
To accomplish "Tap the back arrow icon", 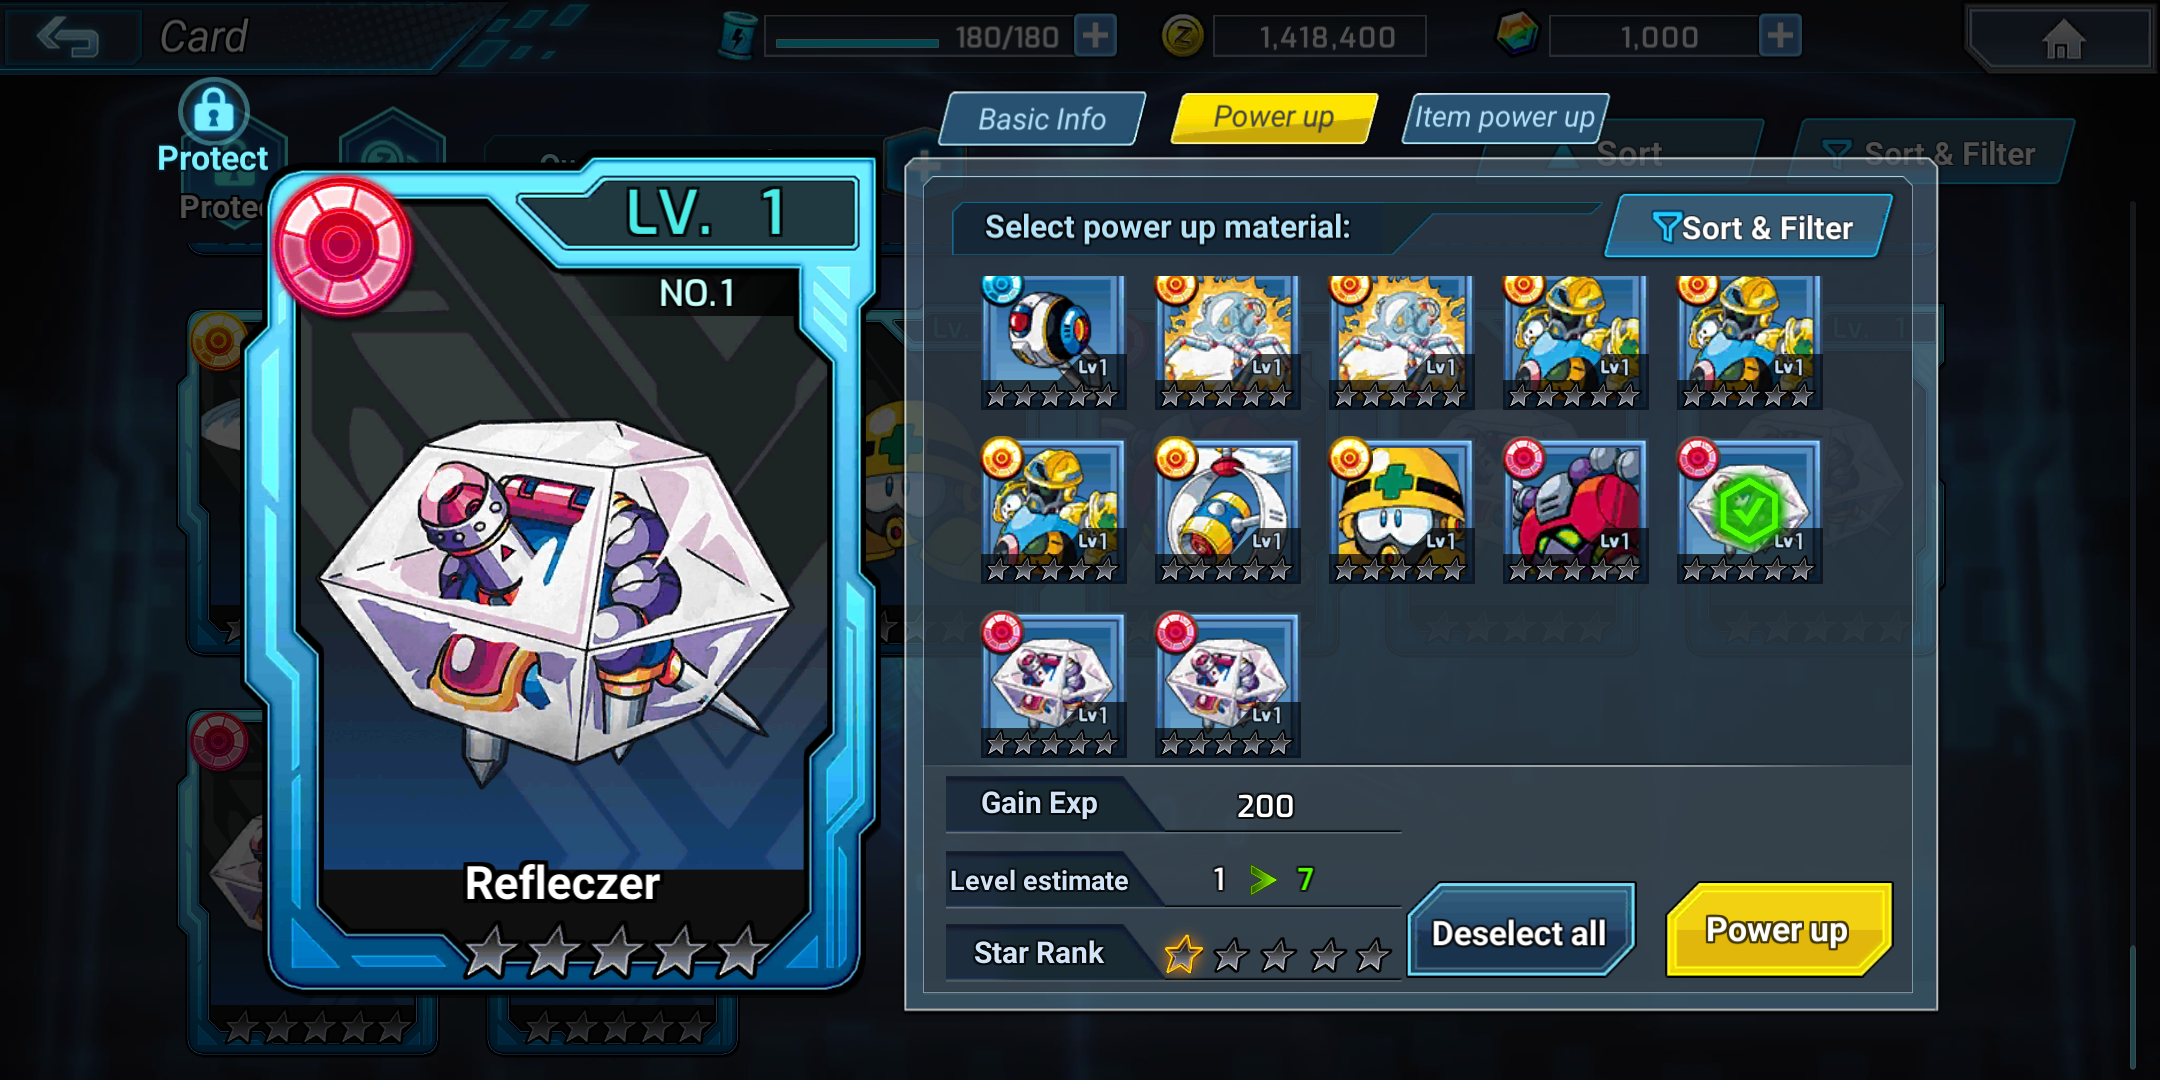I will pyautogui.click(x=67, y=37).
